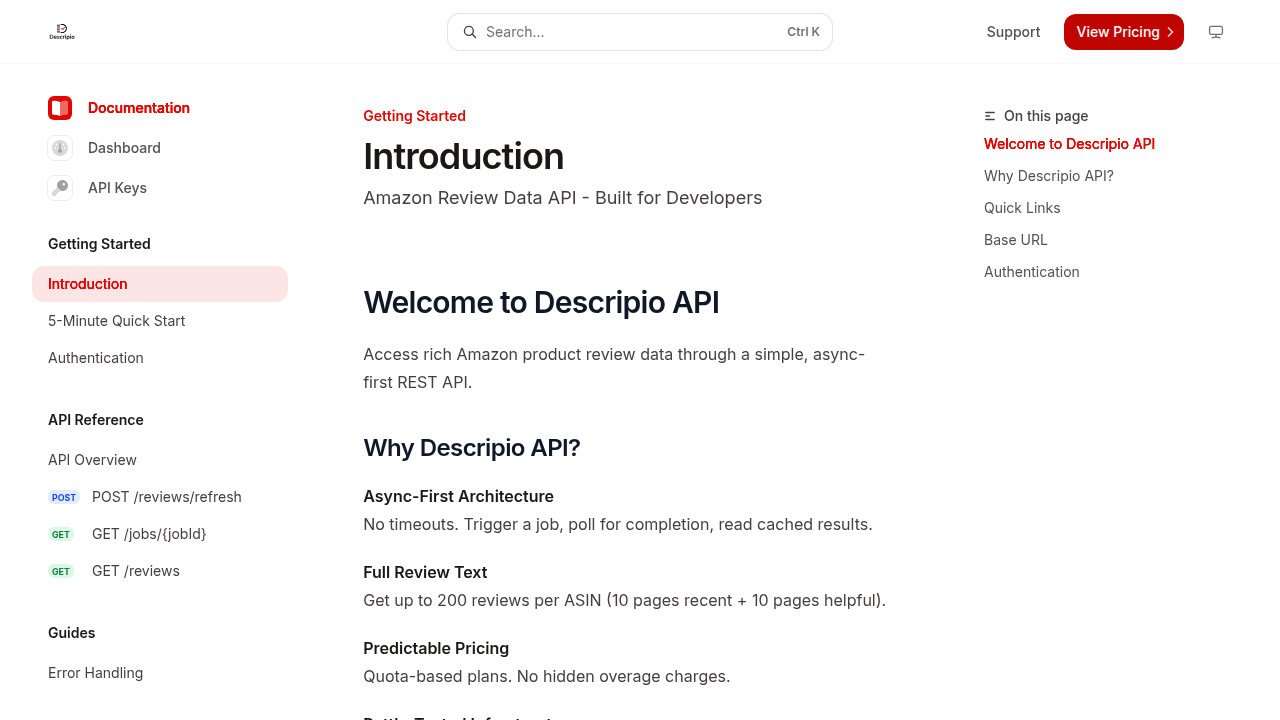Image resolution: width=1280 pixels, height=720 pixels.
Task: Open the Support link
Action: 1013,32
